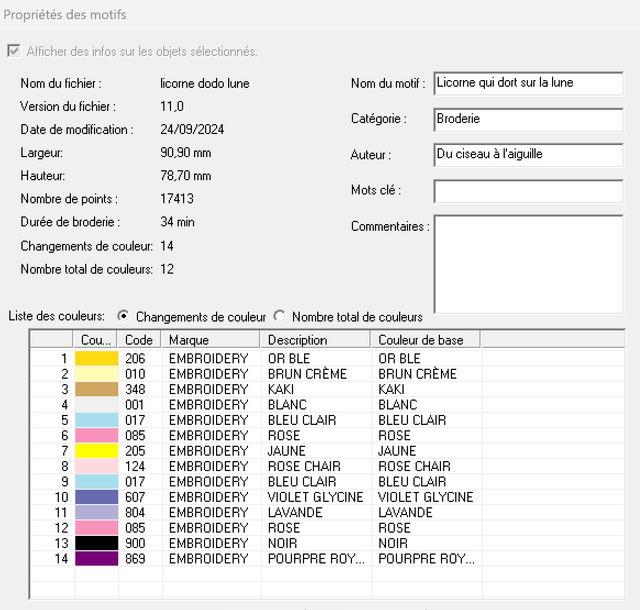Select code '348' in row 3
The width and height of the screenshot is (640, 610).
tap(135, 389)
